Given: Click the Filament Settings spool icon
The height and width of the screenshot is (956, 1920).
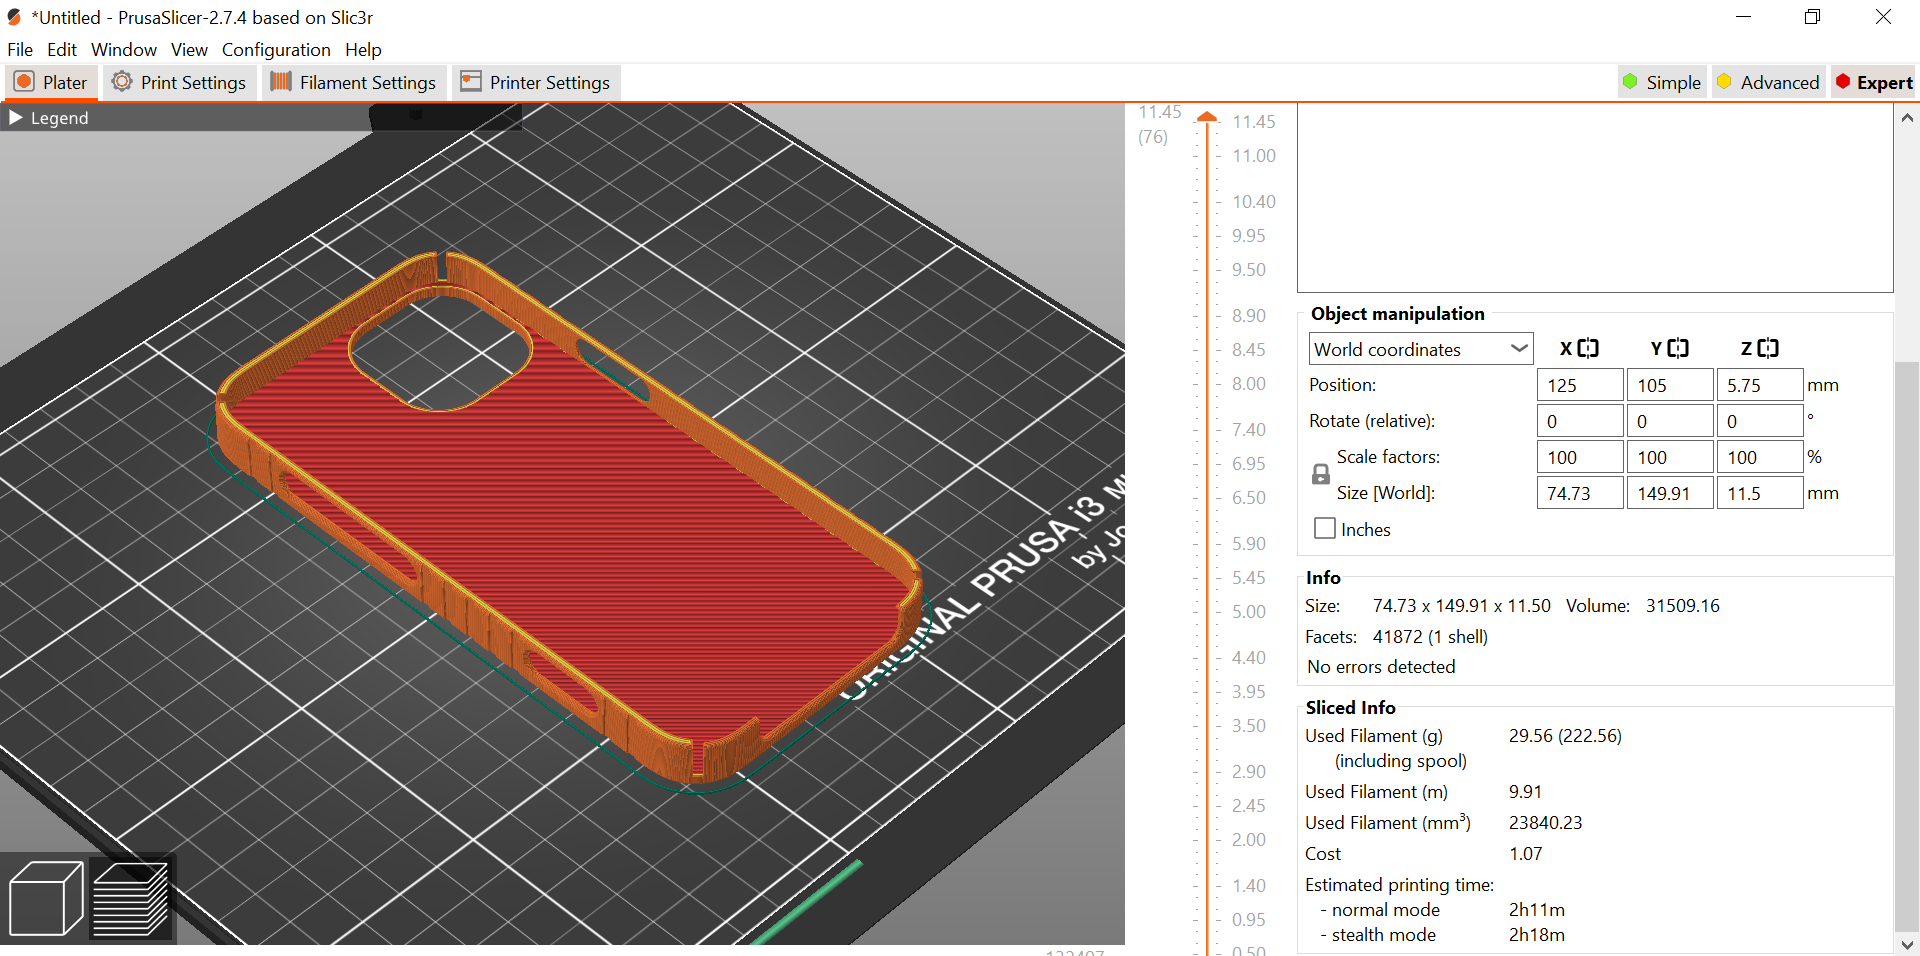Looking at the screenshot, I should pos(281,82).
